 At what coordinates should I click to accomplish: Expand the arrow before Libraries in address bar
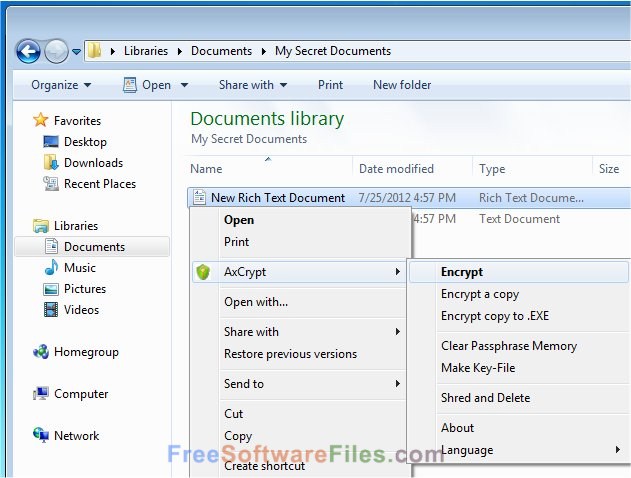(113, 51)
